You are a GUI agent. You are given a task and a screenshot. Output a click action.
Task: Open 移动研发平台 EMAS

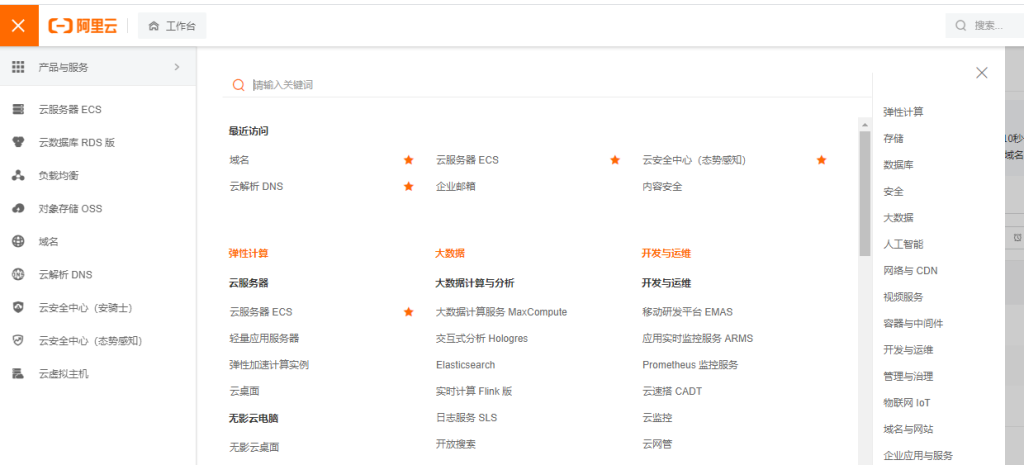(x=688, y=312)
